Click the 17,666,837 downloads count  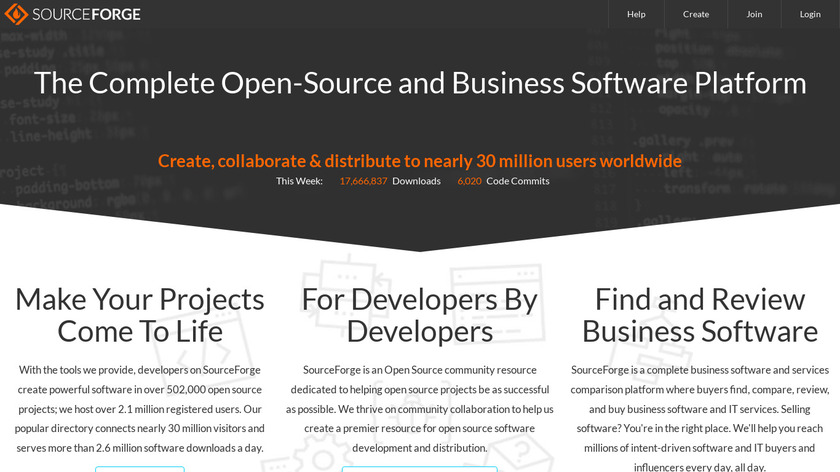363,181
